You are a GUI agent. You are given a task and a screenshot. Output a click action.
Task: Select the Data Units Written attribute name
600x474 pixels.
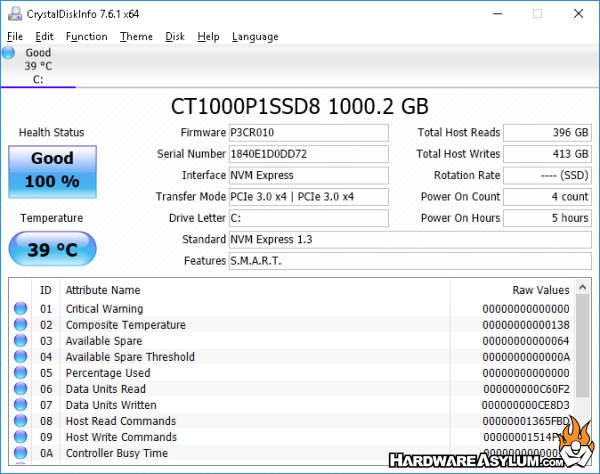[111, 405]
